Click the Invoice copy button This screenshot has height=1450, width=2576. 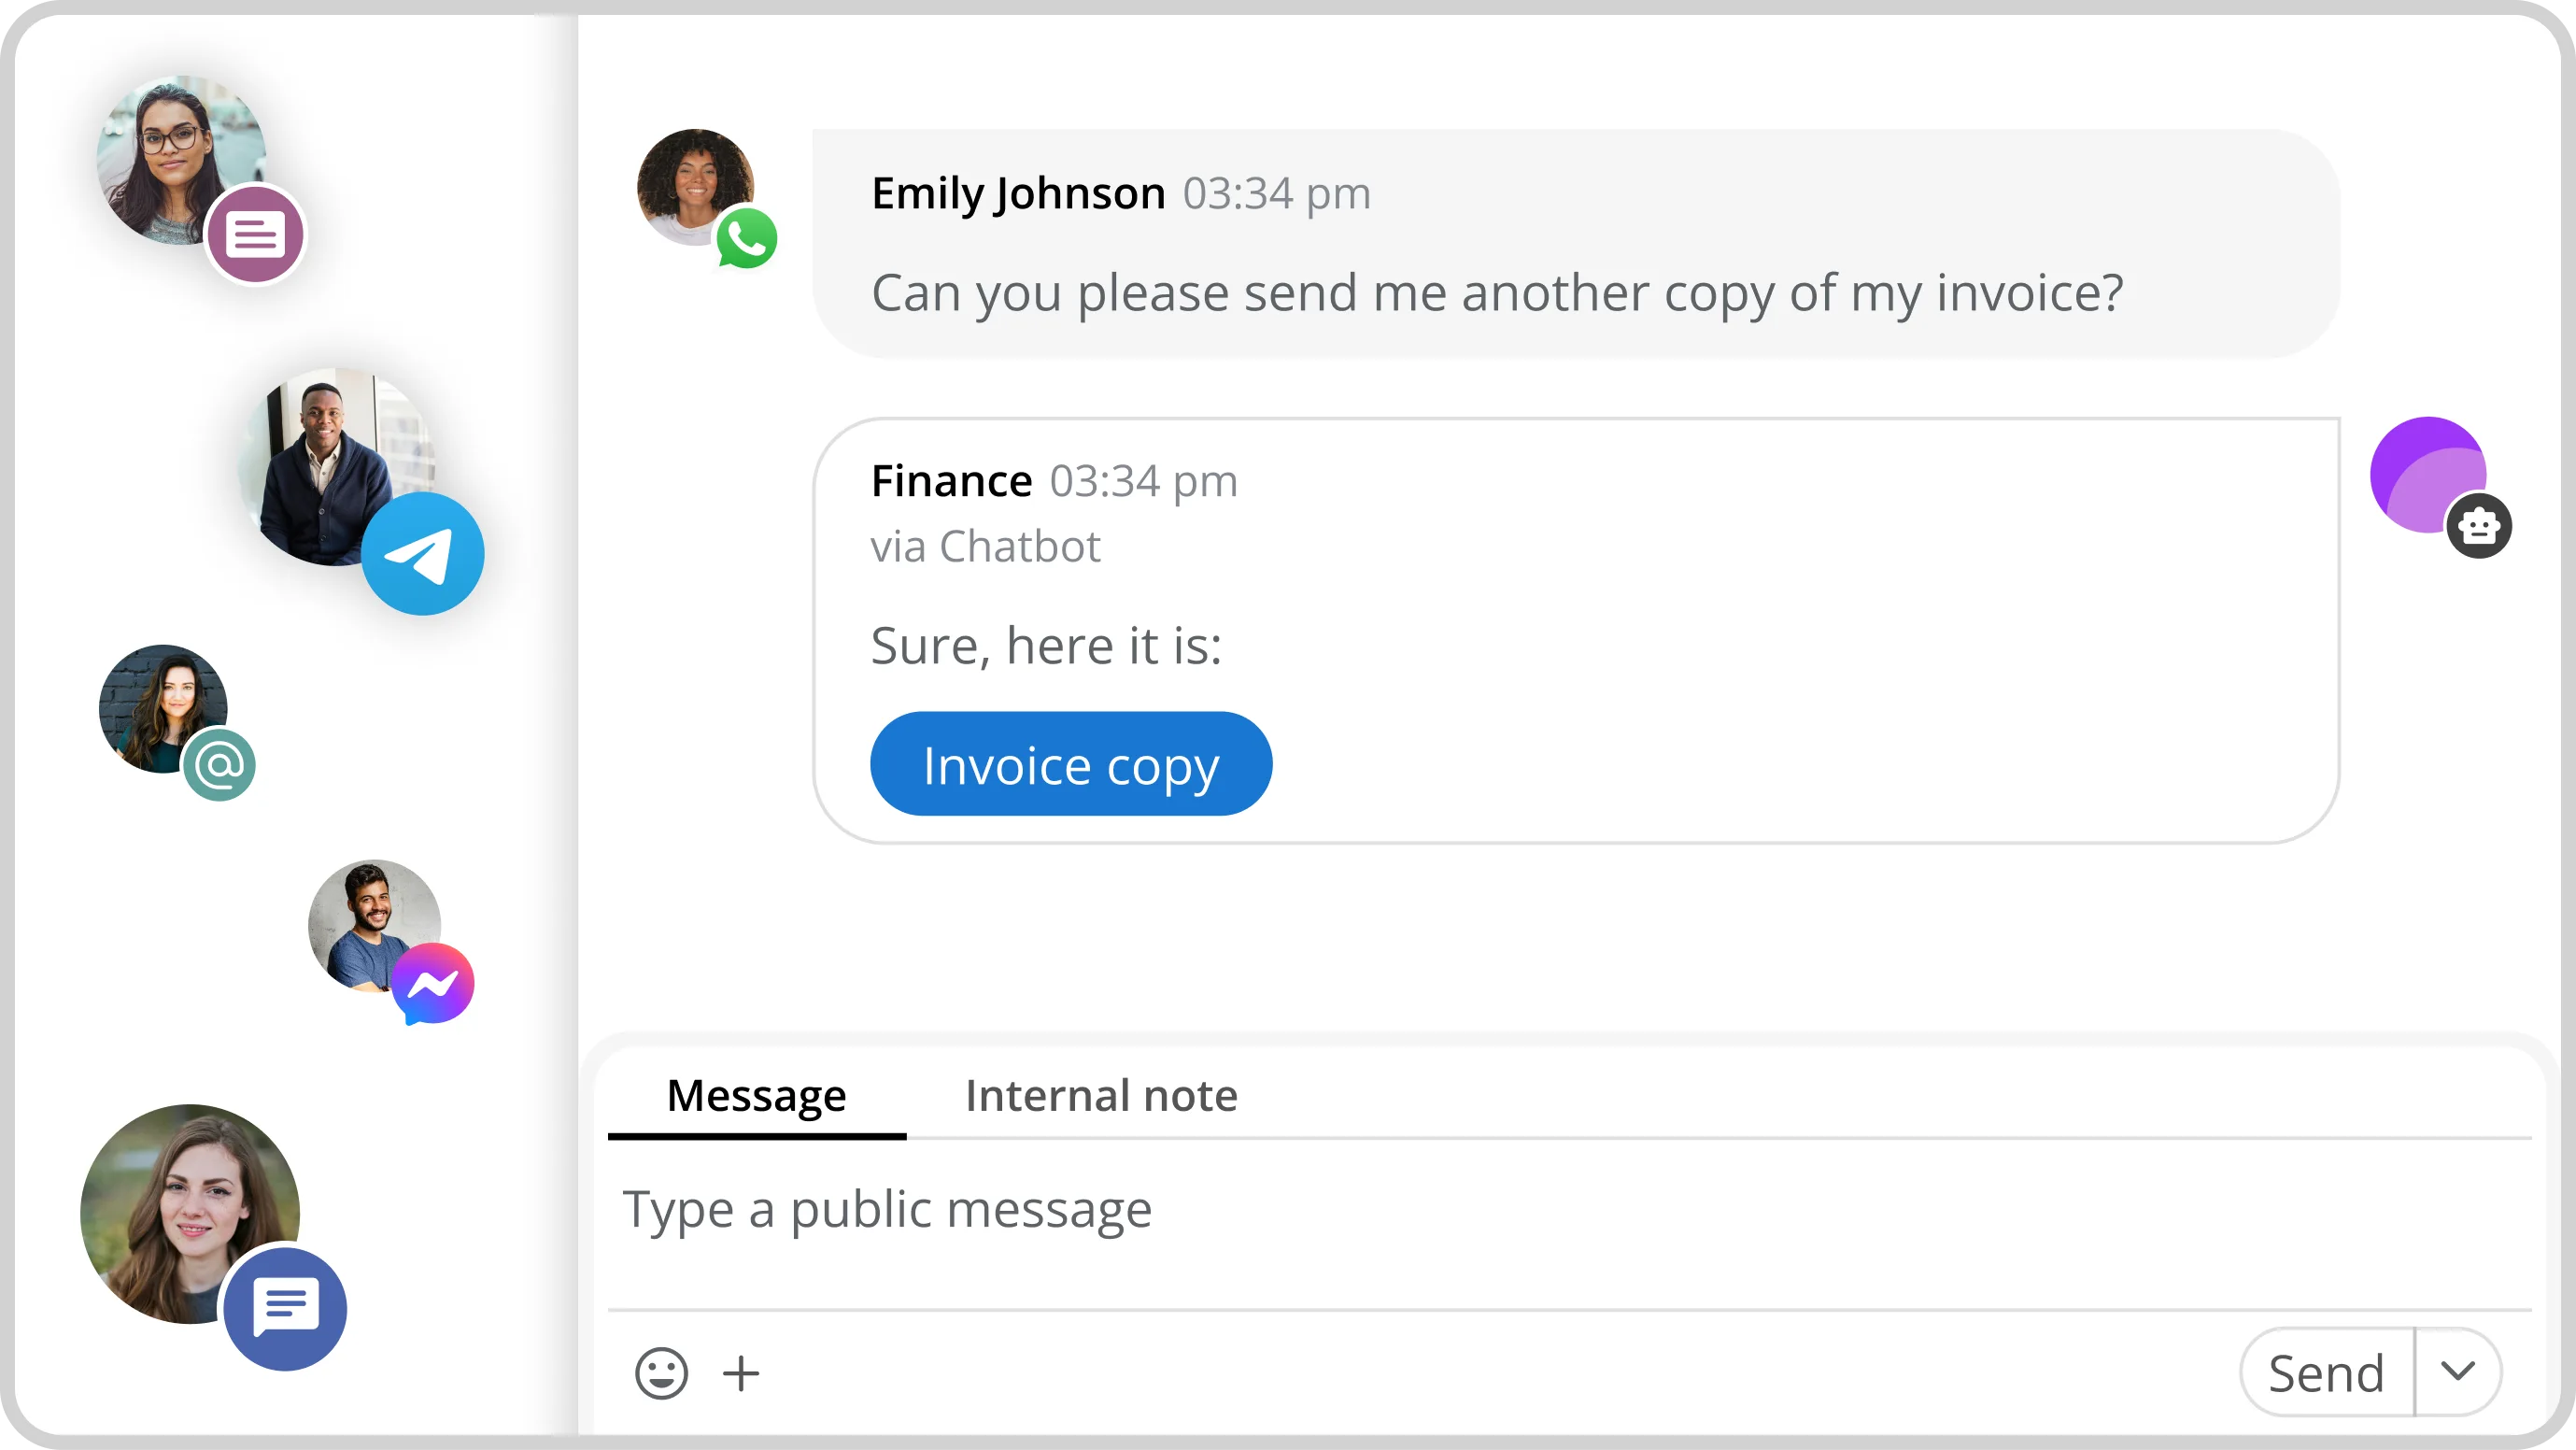[x=1071, y=765]
